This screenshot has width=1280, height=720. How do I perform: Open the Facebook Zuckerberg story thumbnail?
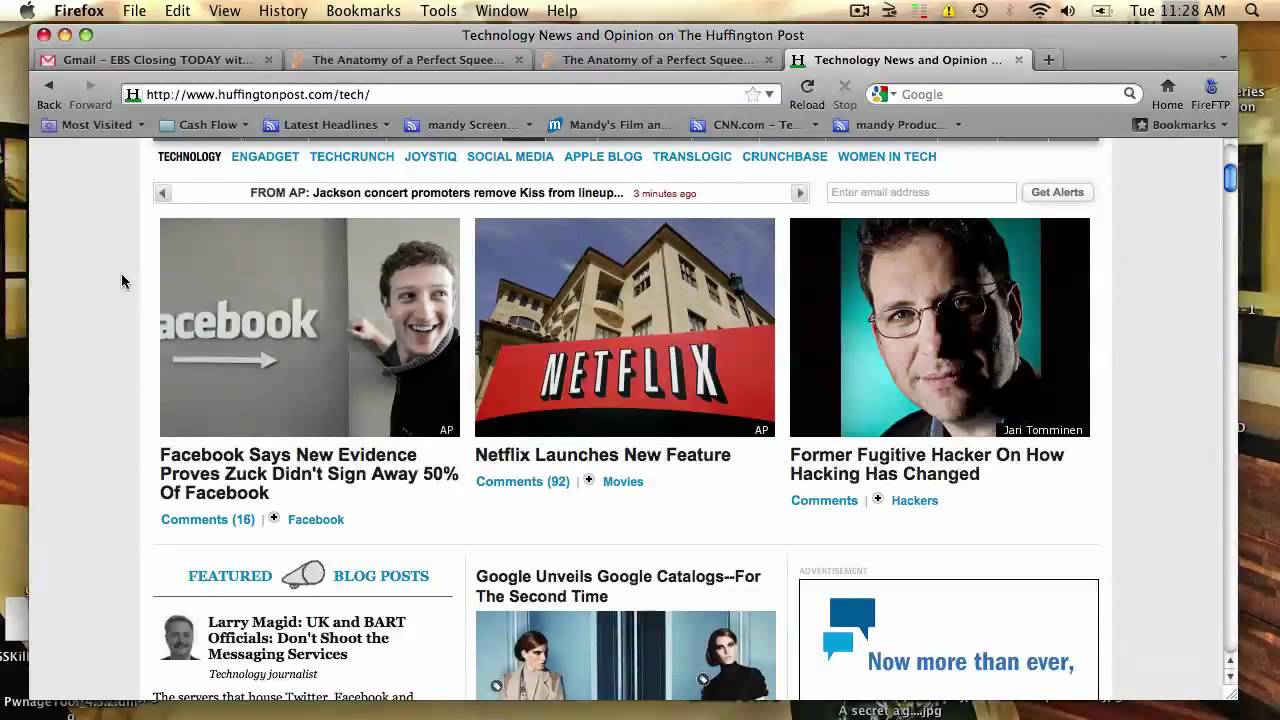pyautogui.click(x=310, y=327)
